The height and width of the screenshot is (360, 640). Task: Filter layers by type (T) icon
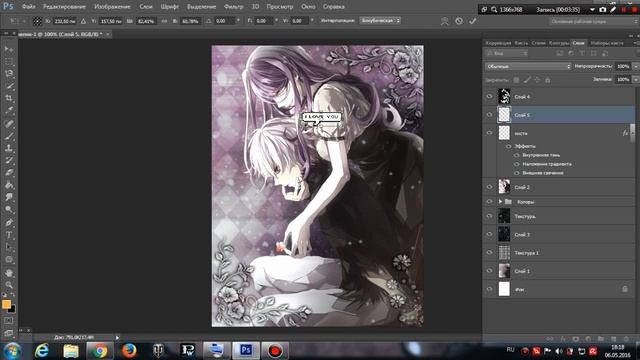[582, 53]
